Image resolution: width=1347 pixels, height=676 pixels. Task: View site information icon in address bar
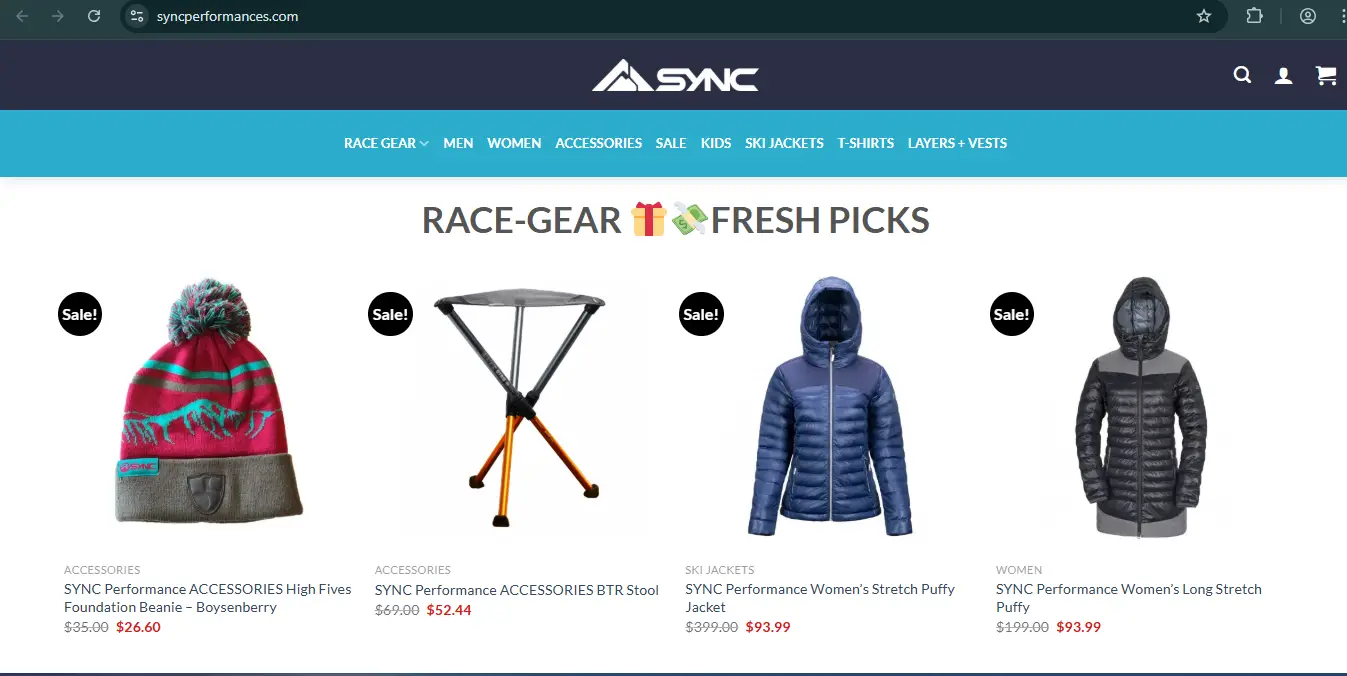(x=138, y=16)
